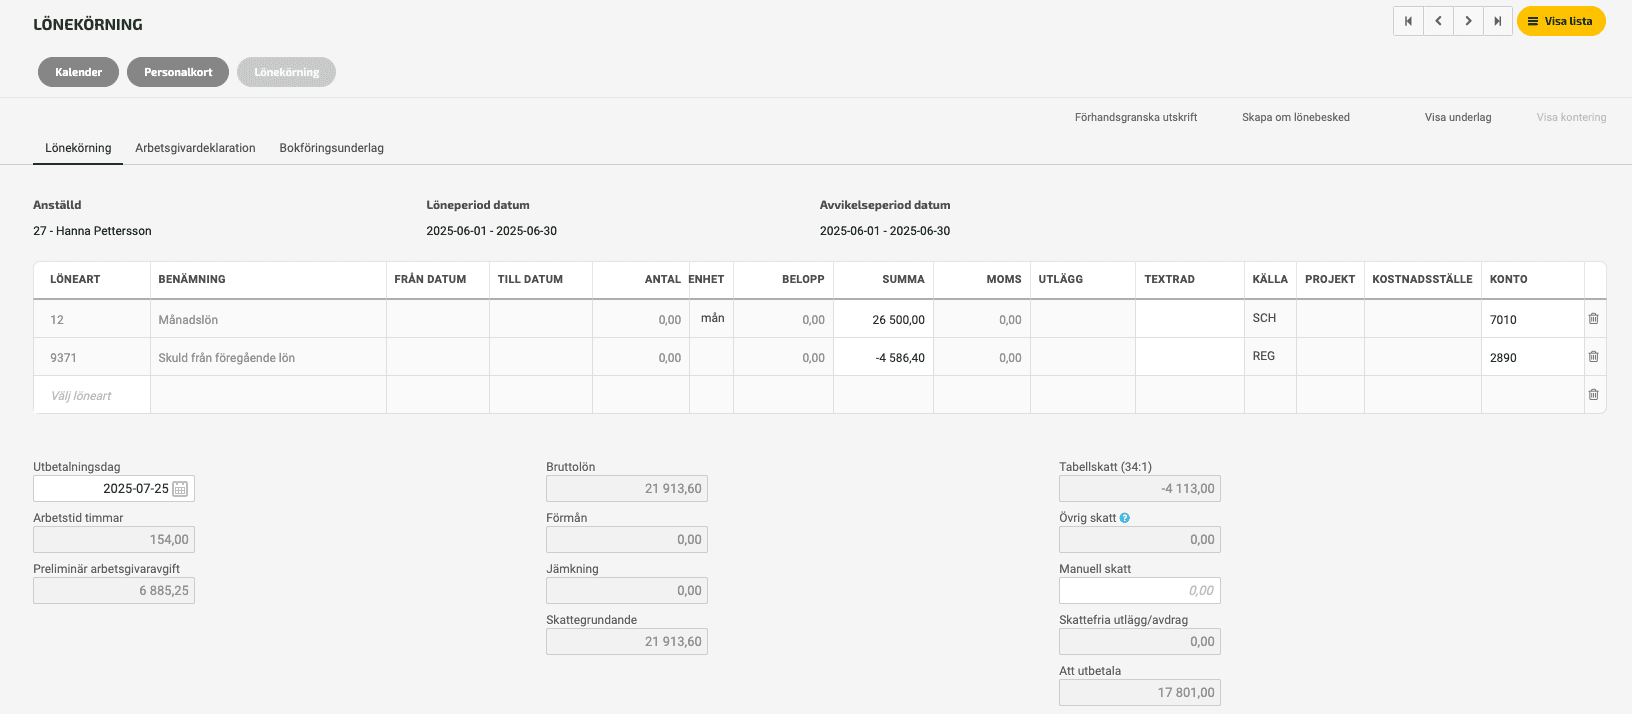This screenshot has height=714, width=1632.
Task: Select the Lönekörning tab
Action: pos(78,148)
